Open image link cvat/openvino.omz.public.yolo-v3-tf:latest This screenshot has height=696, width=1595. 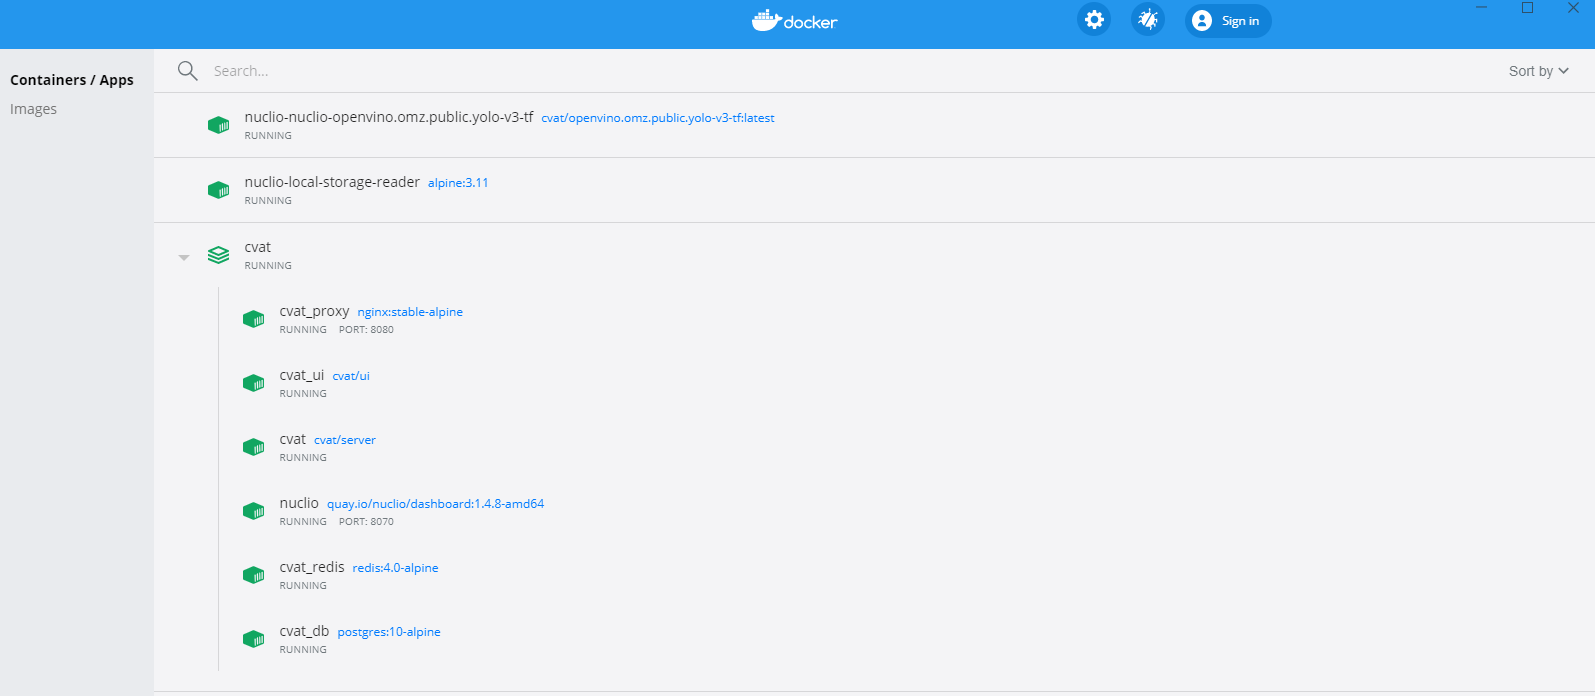[x=658, y=118]
